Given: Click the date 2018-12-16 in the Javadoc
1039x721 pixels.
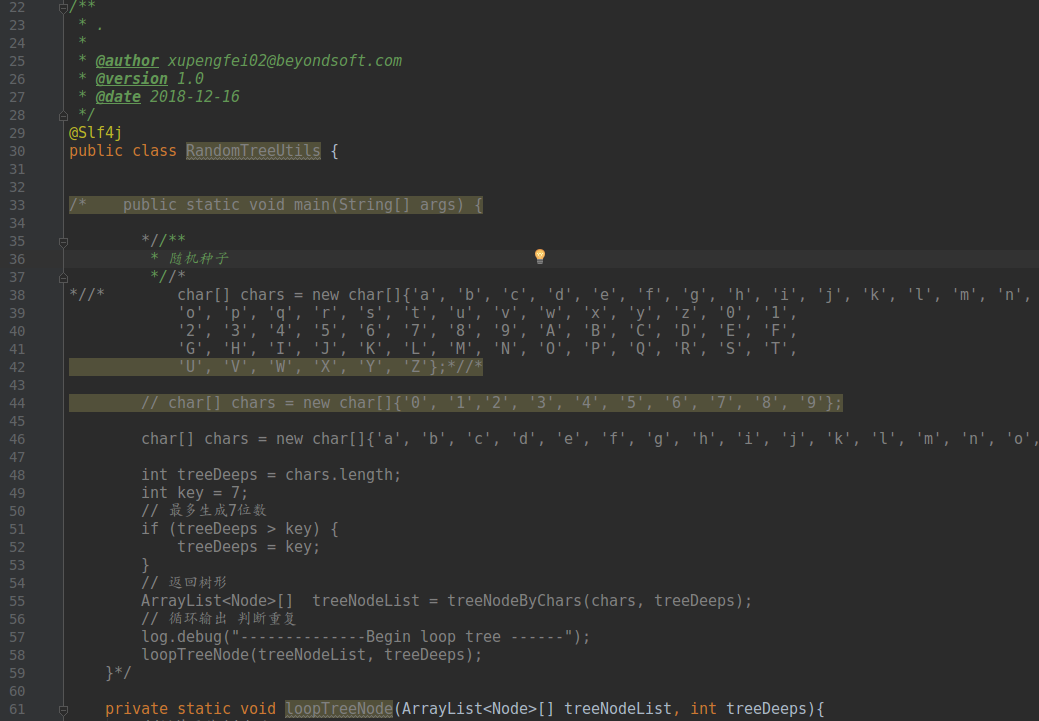Looking at the screenshot, I should click(195, 97).
